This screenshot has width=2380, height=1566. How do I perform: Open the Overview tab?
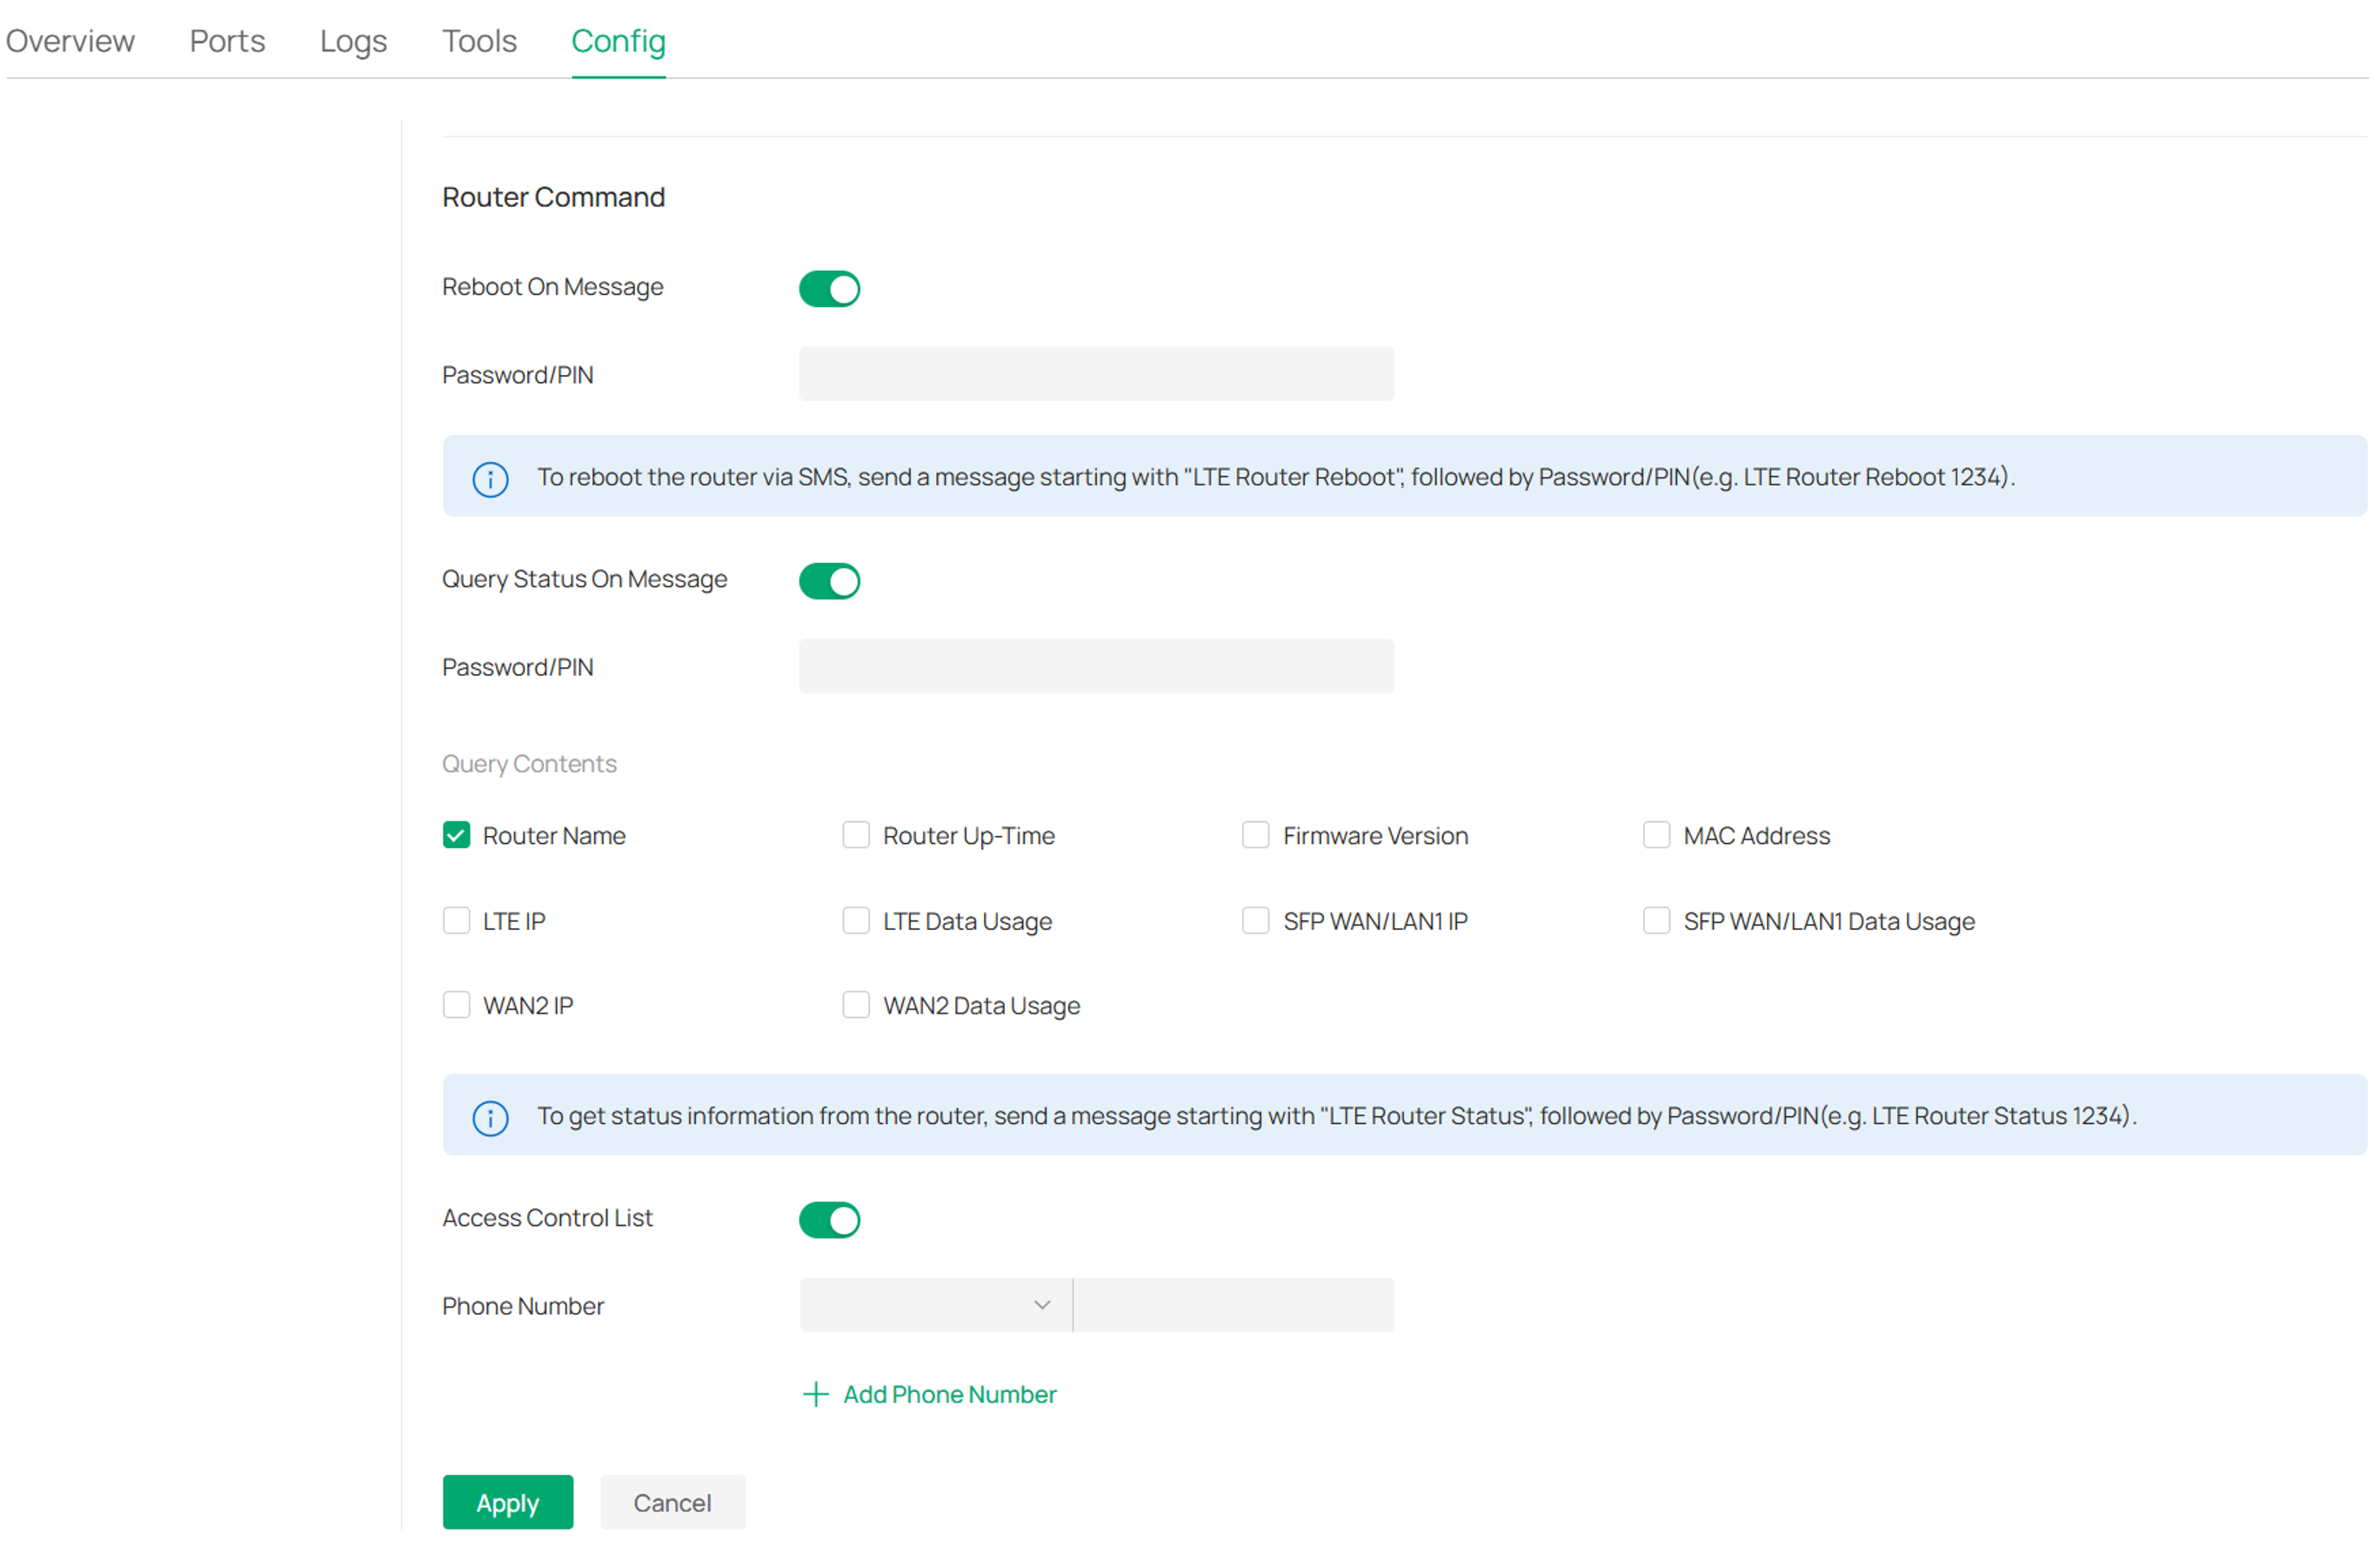pos(70,41)
